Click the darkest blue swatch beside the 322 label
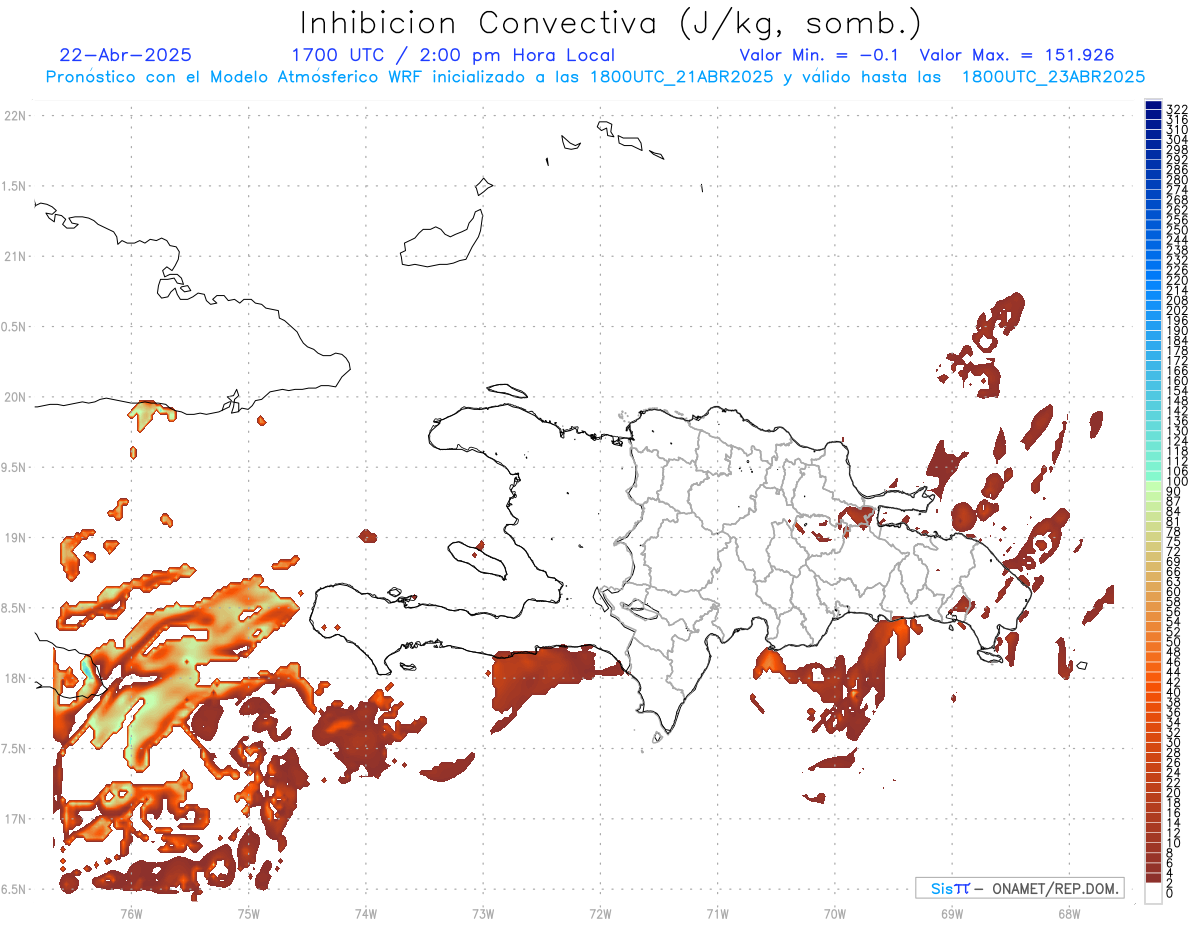The height and width of the screenshot is (927, 1200). click(1153, 106)
